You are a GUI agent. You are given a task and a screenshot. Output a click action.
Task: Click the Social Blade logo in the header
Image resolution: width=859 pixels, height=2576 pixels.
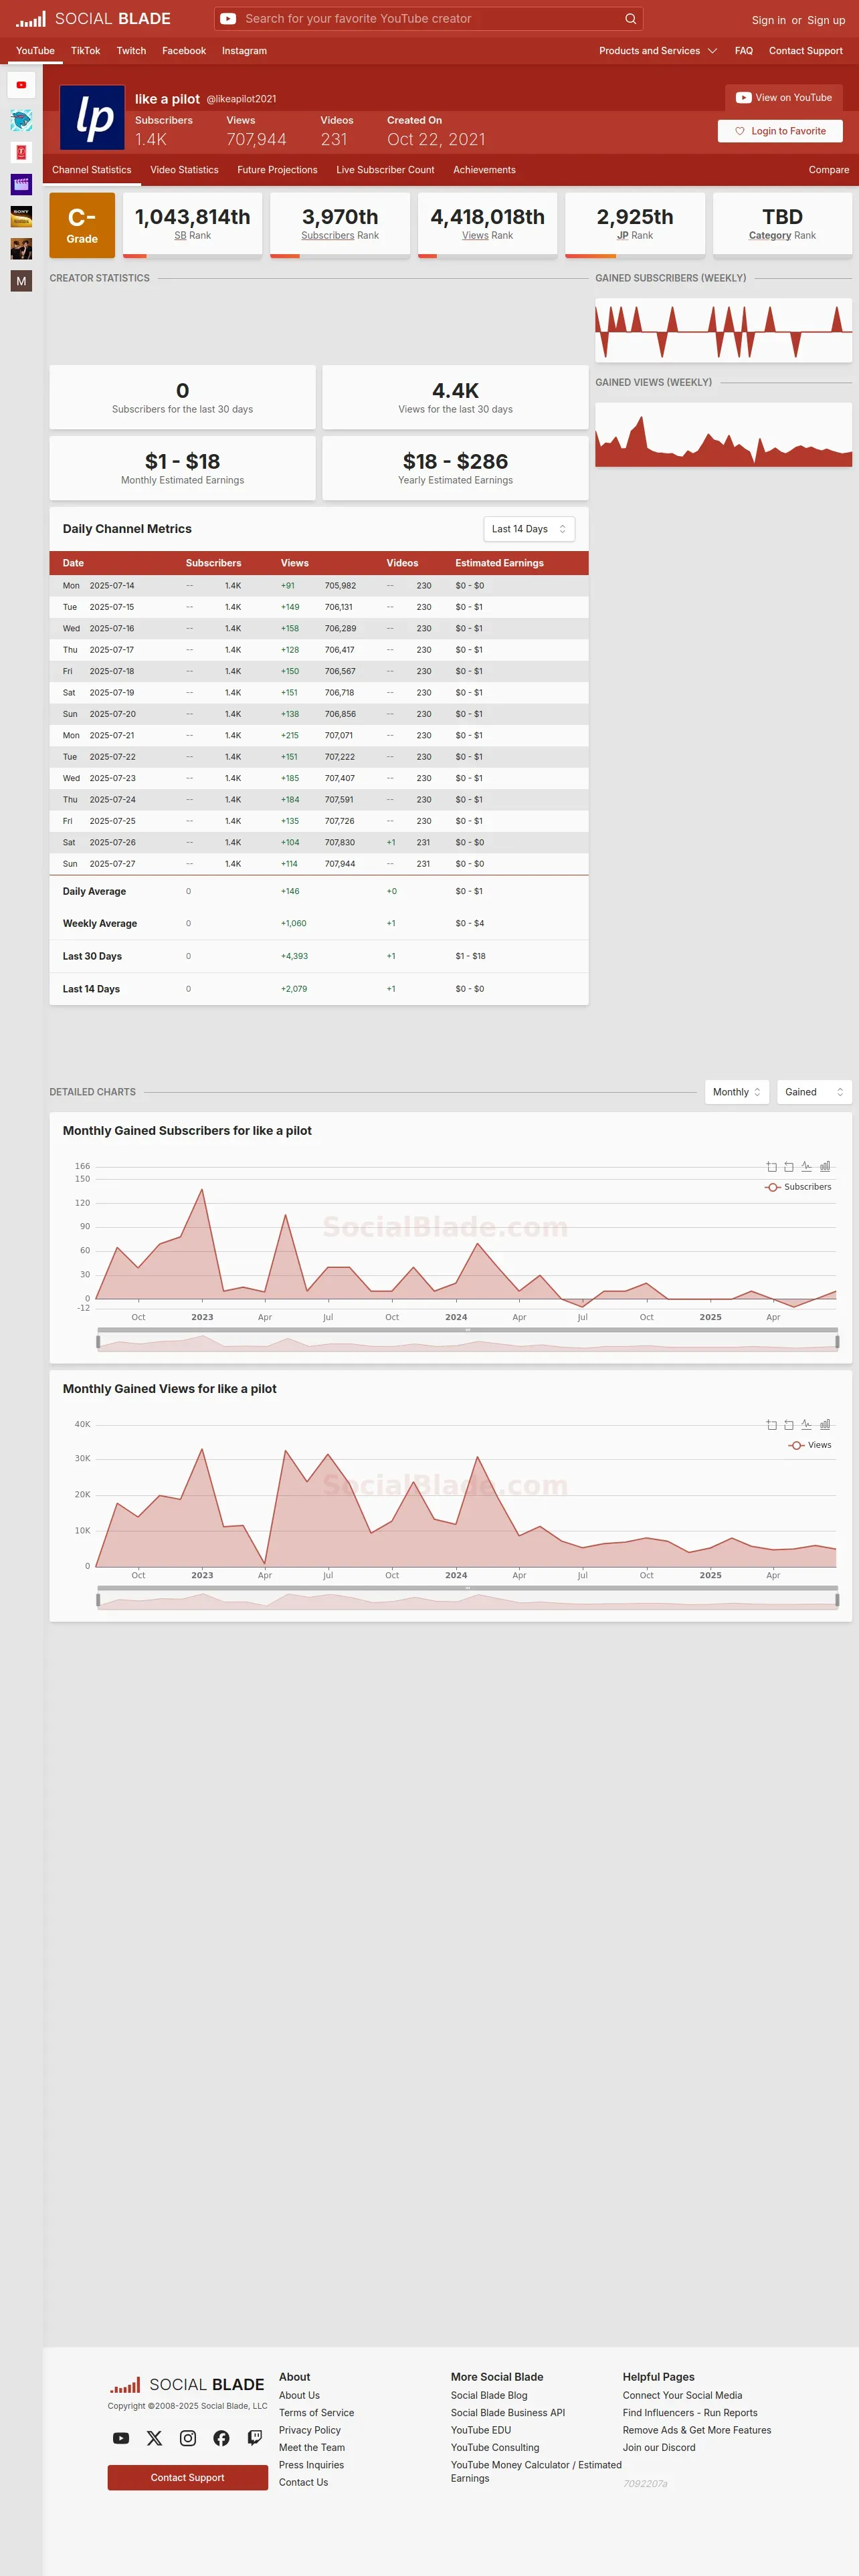(93, 19)
